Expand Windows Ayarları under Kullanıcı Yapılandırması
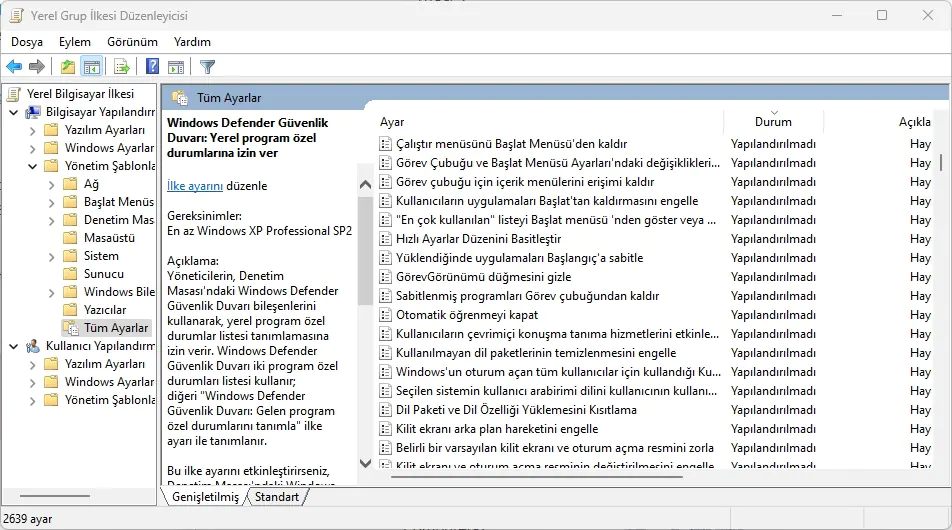The image size is (952, 530). pyautogui.click(x=32, y=382)
